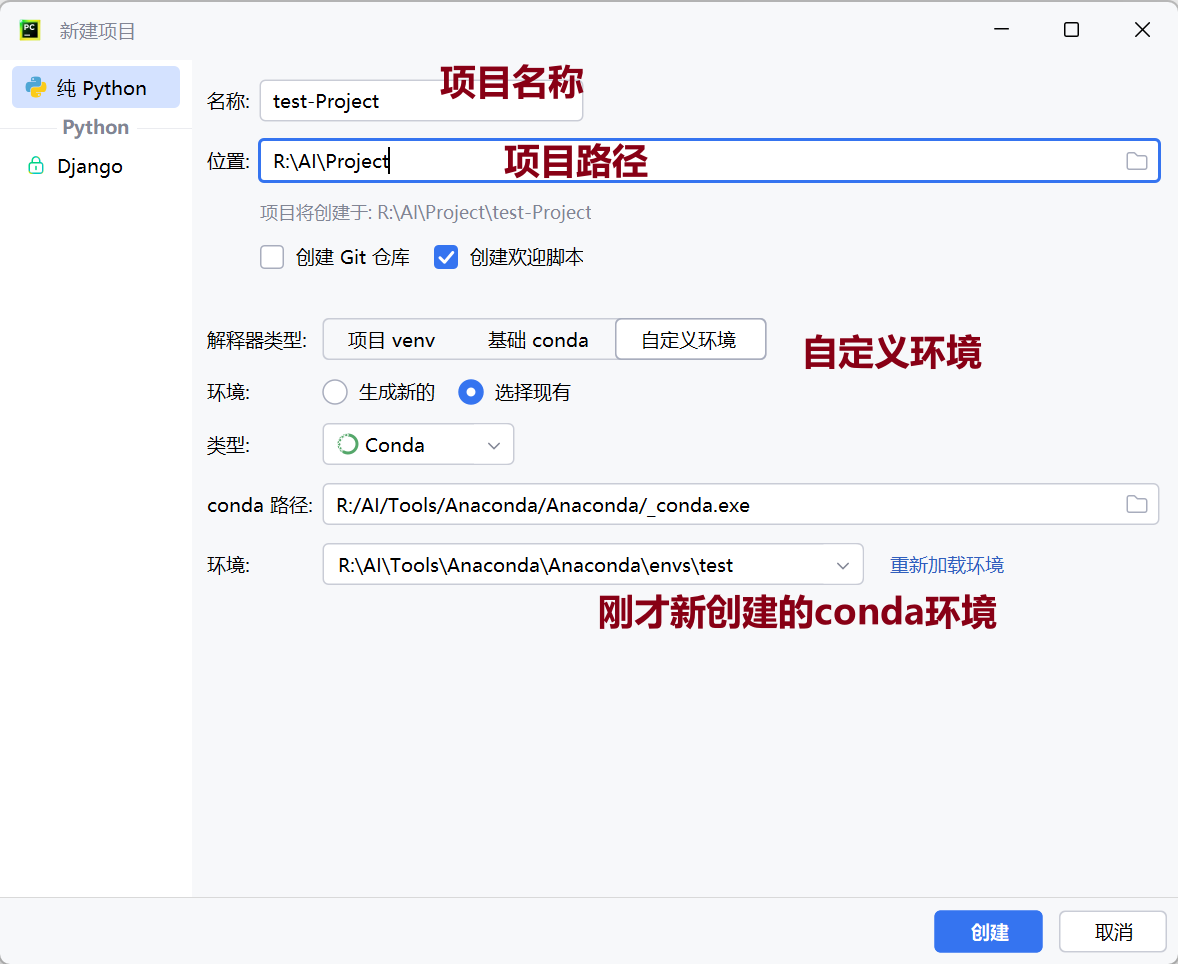Image resolution: width=1178 pixels, height=964 pixels.
Task: Enable the 创建 Git 仓库 checkbox
Action: tap(272, 257)
